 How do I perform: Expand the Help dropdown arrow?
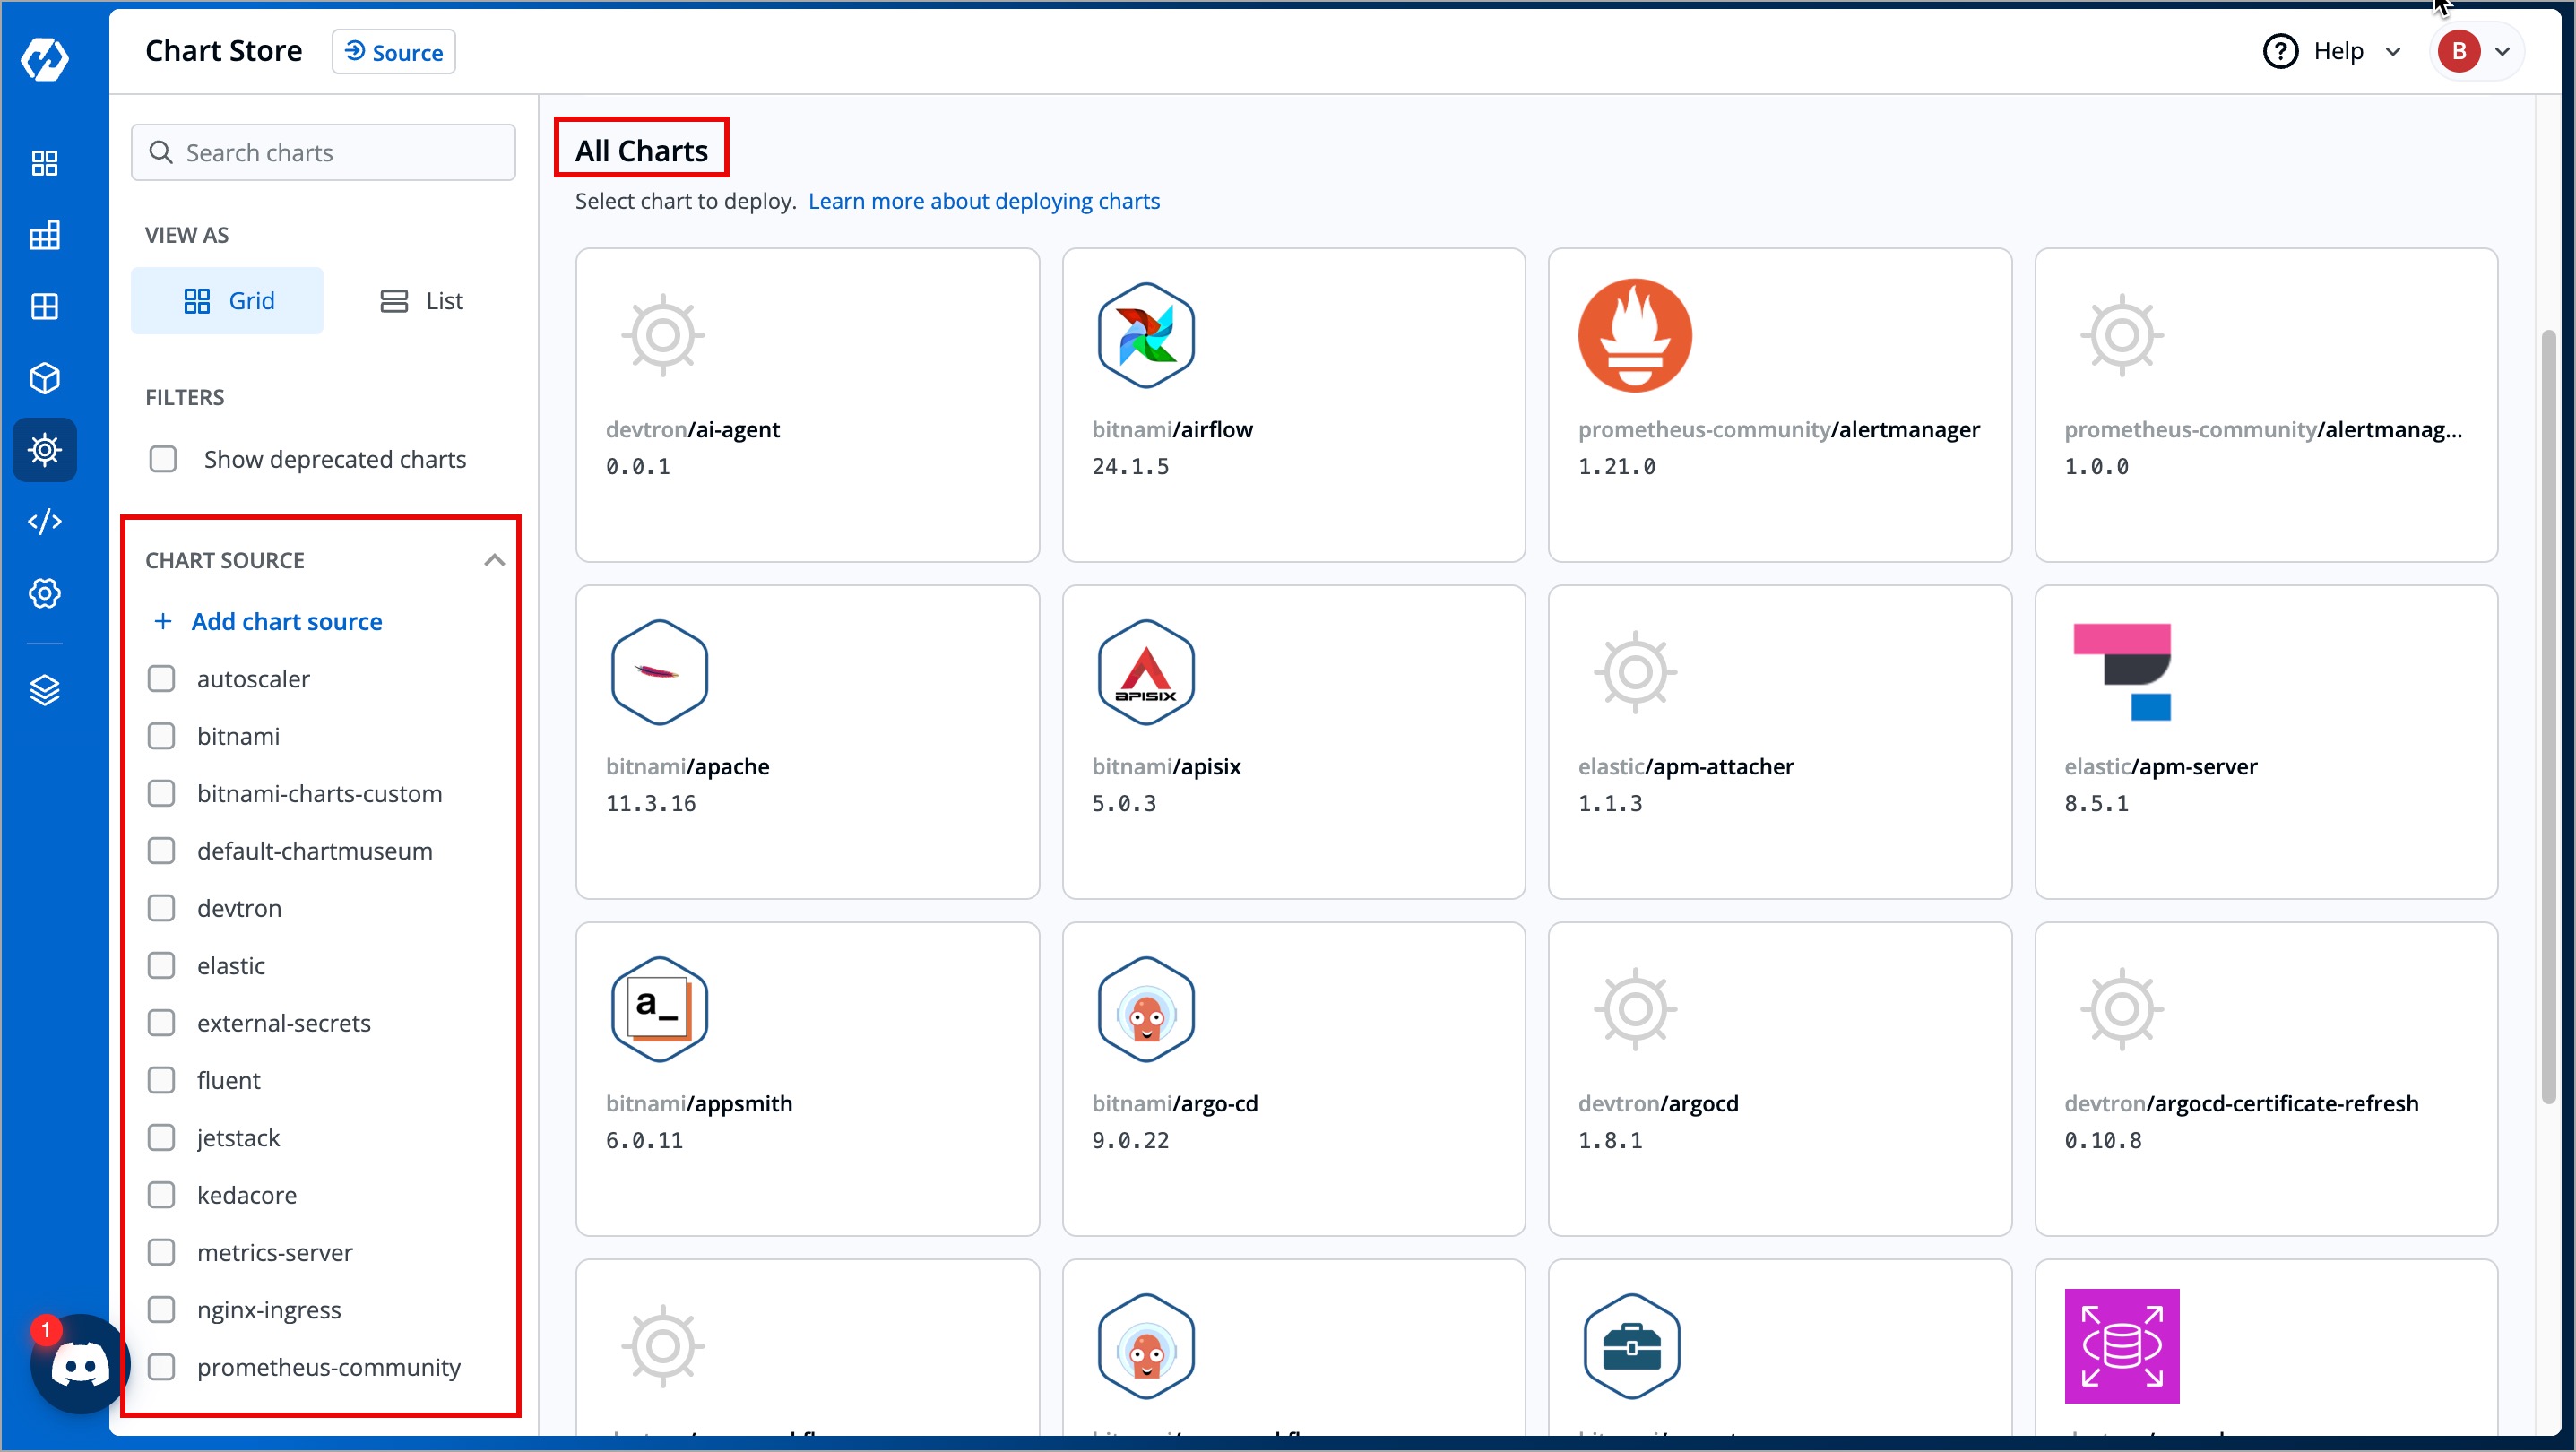(x=2393, y=51)
